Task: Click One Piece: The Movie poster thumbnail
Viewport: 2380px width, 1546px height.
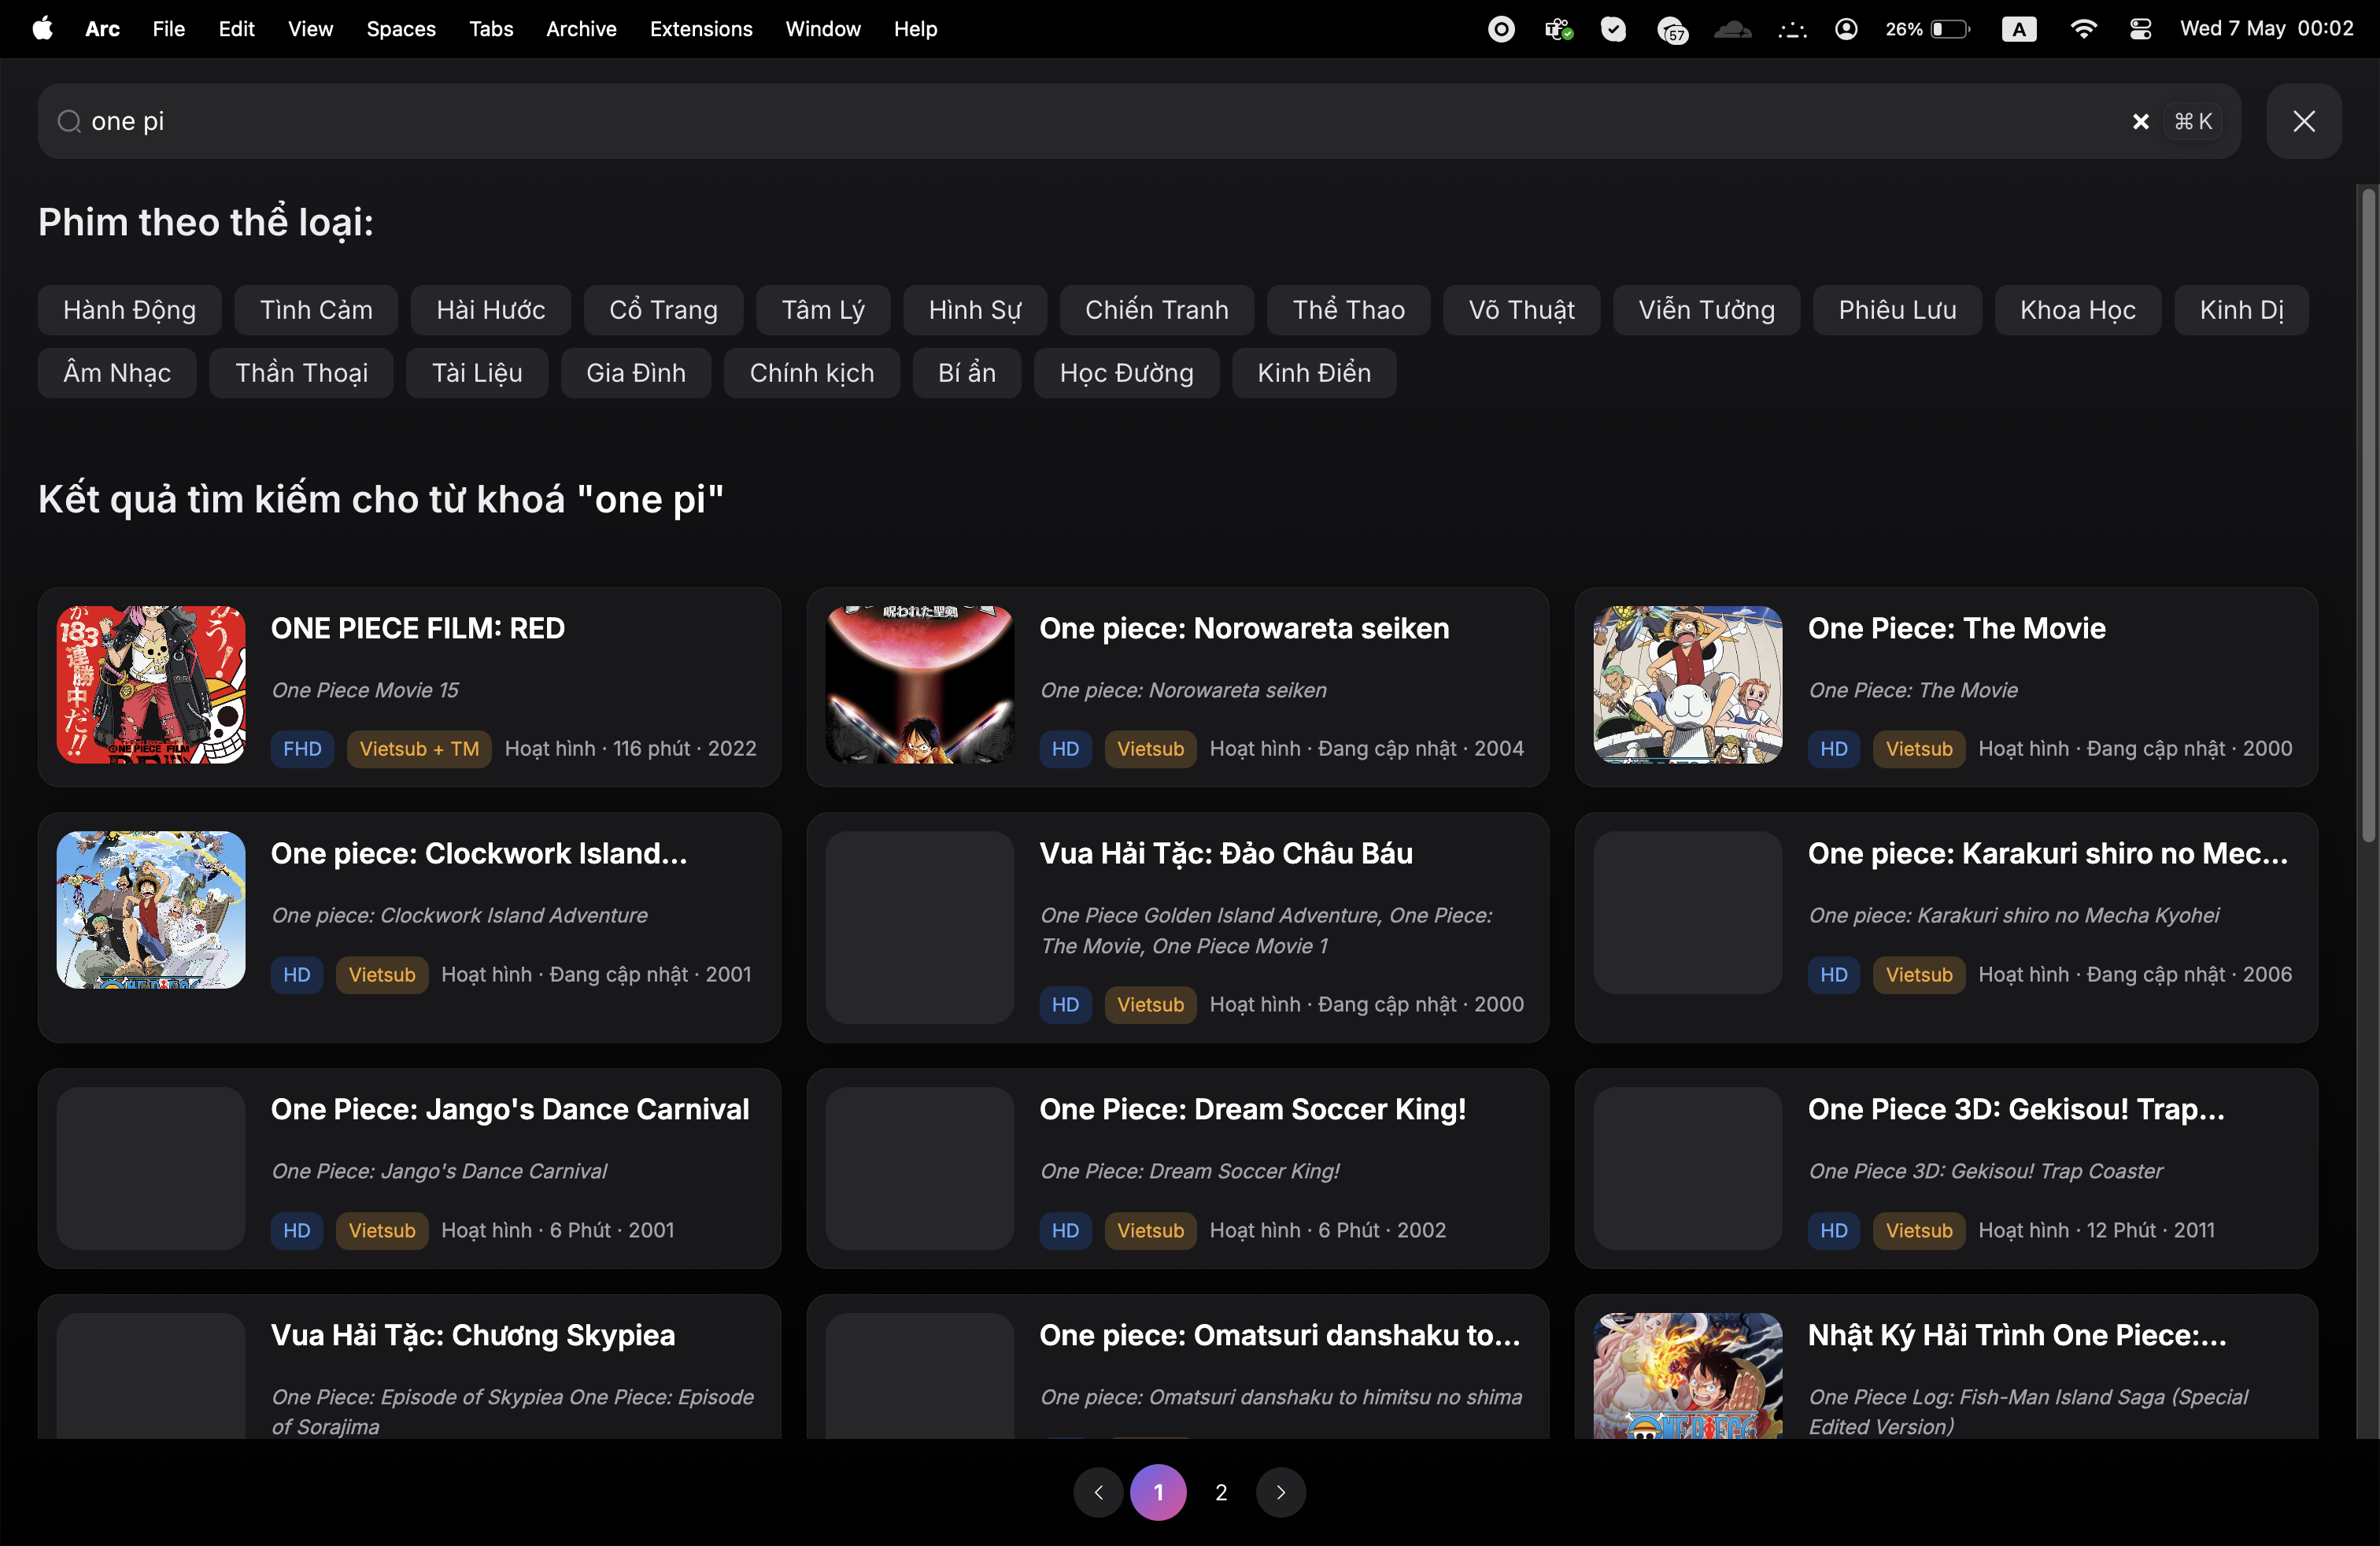Action: 1687,684
